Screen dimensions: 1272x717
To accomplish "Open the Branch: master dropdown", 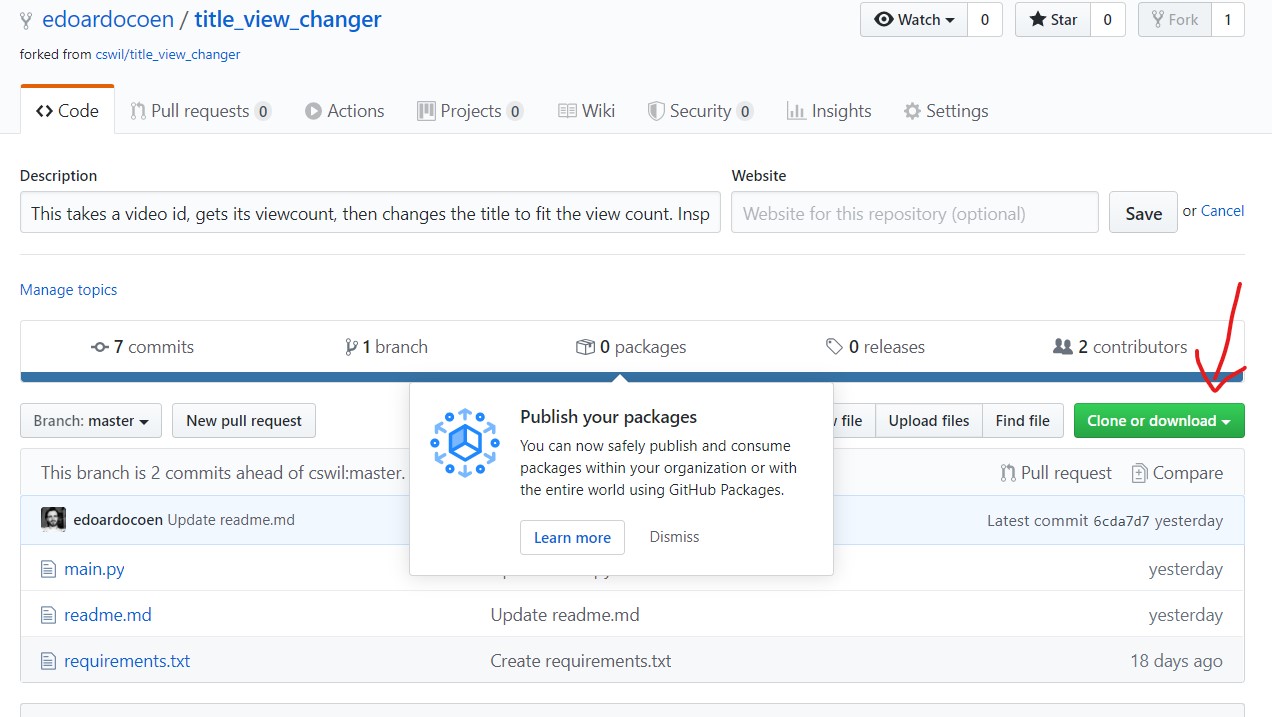I will click(x=91, y=421).
